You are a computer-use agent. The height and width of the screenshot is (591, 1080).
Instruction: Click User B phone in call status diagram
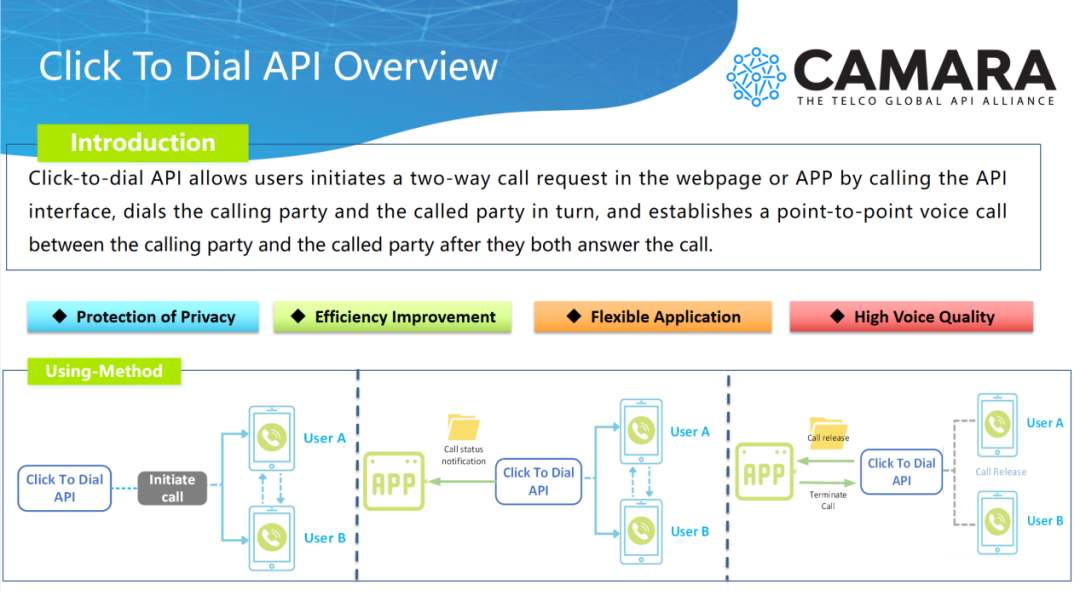click(641, 532)
